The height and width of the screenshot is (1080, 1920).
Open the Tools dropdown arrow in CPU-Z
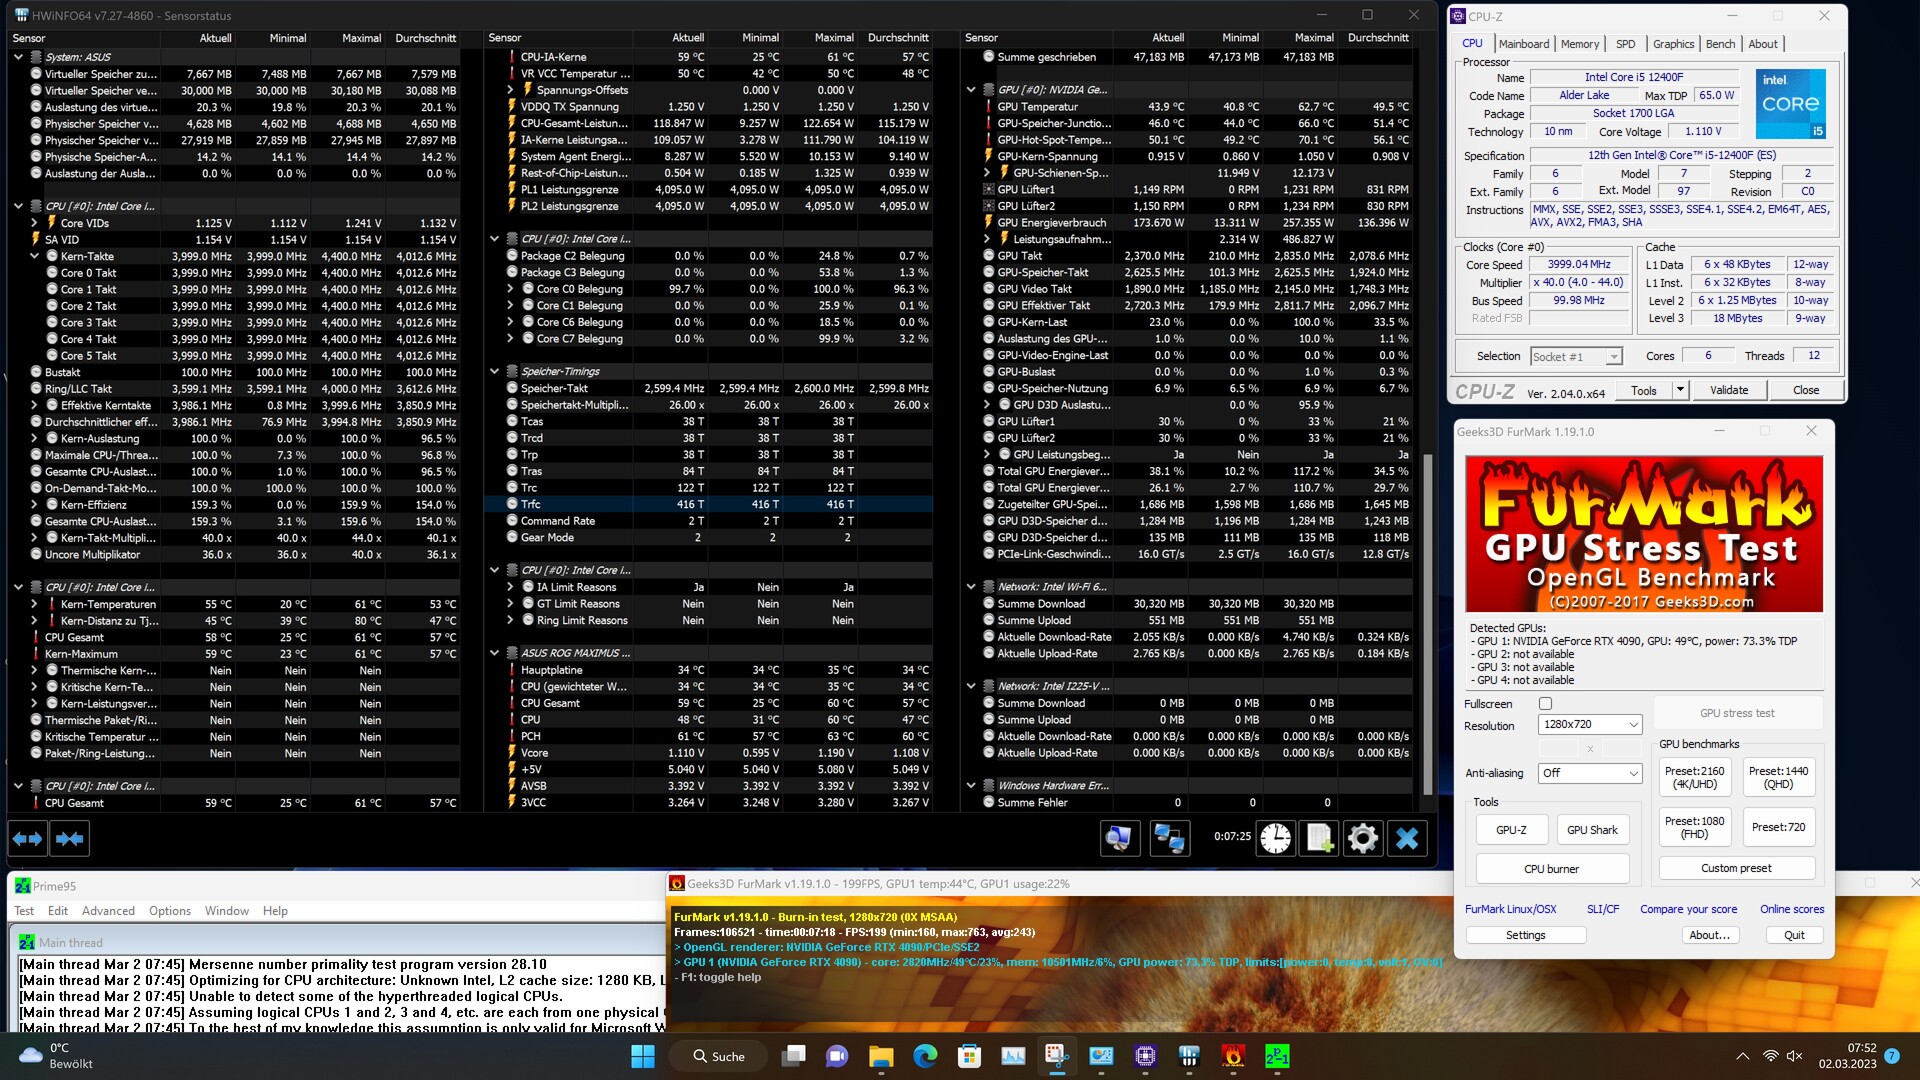point(1680,390)
